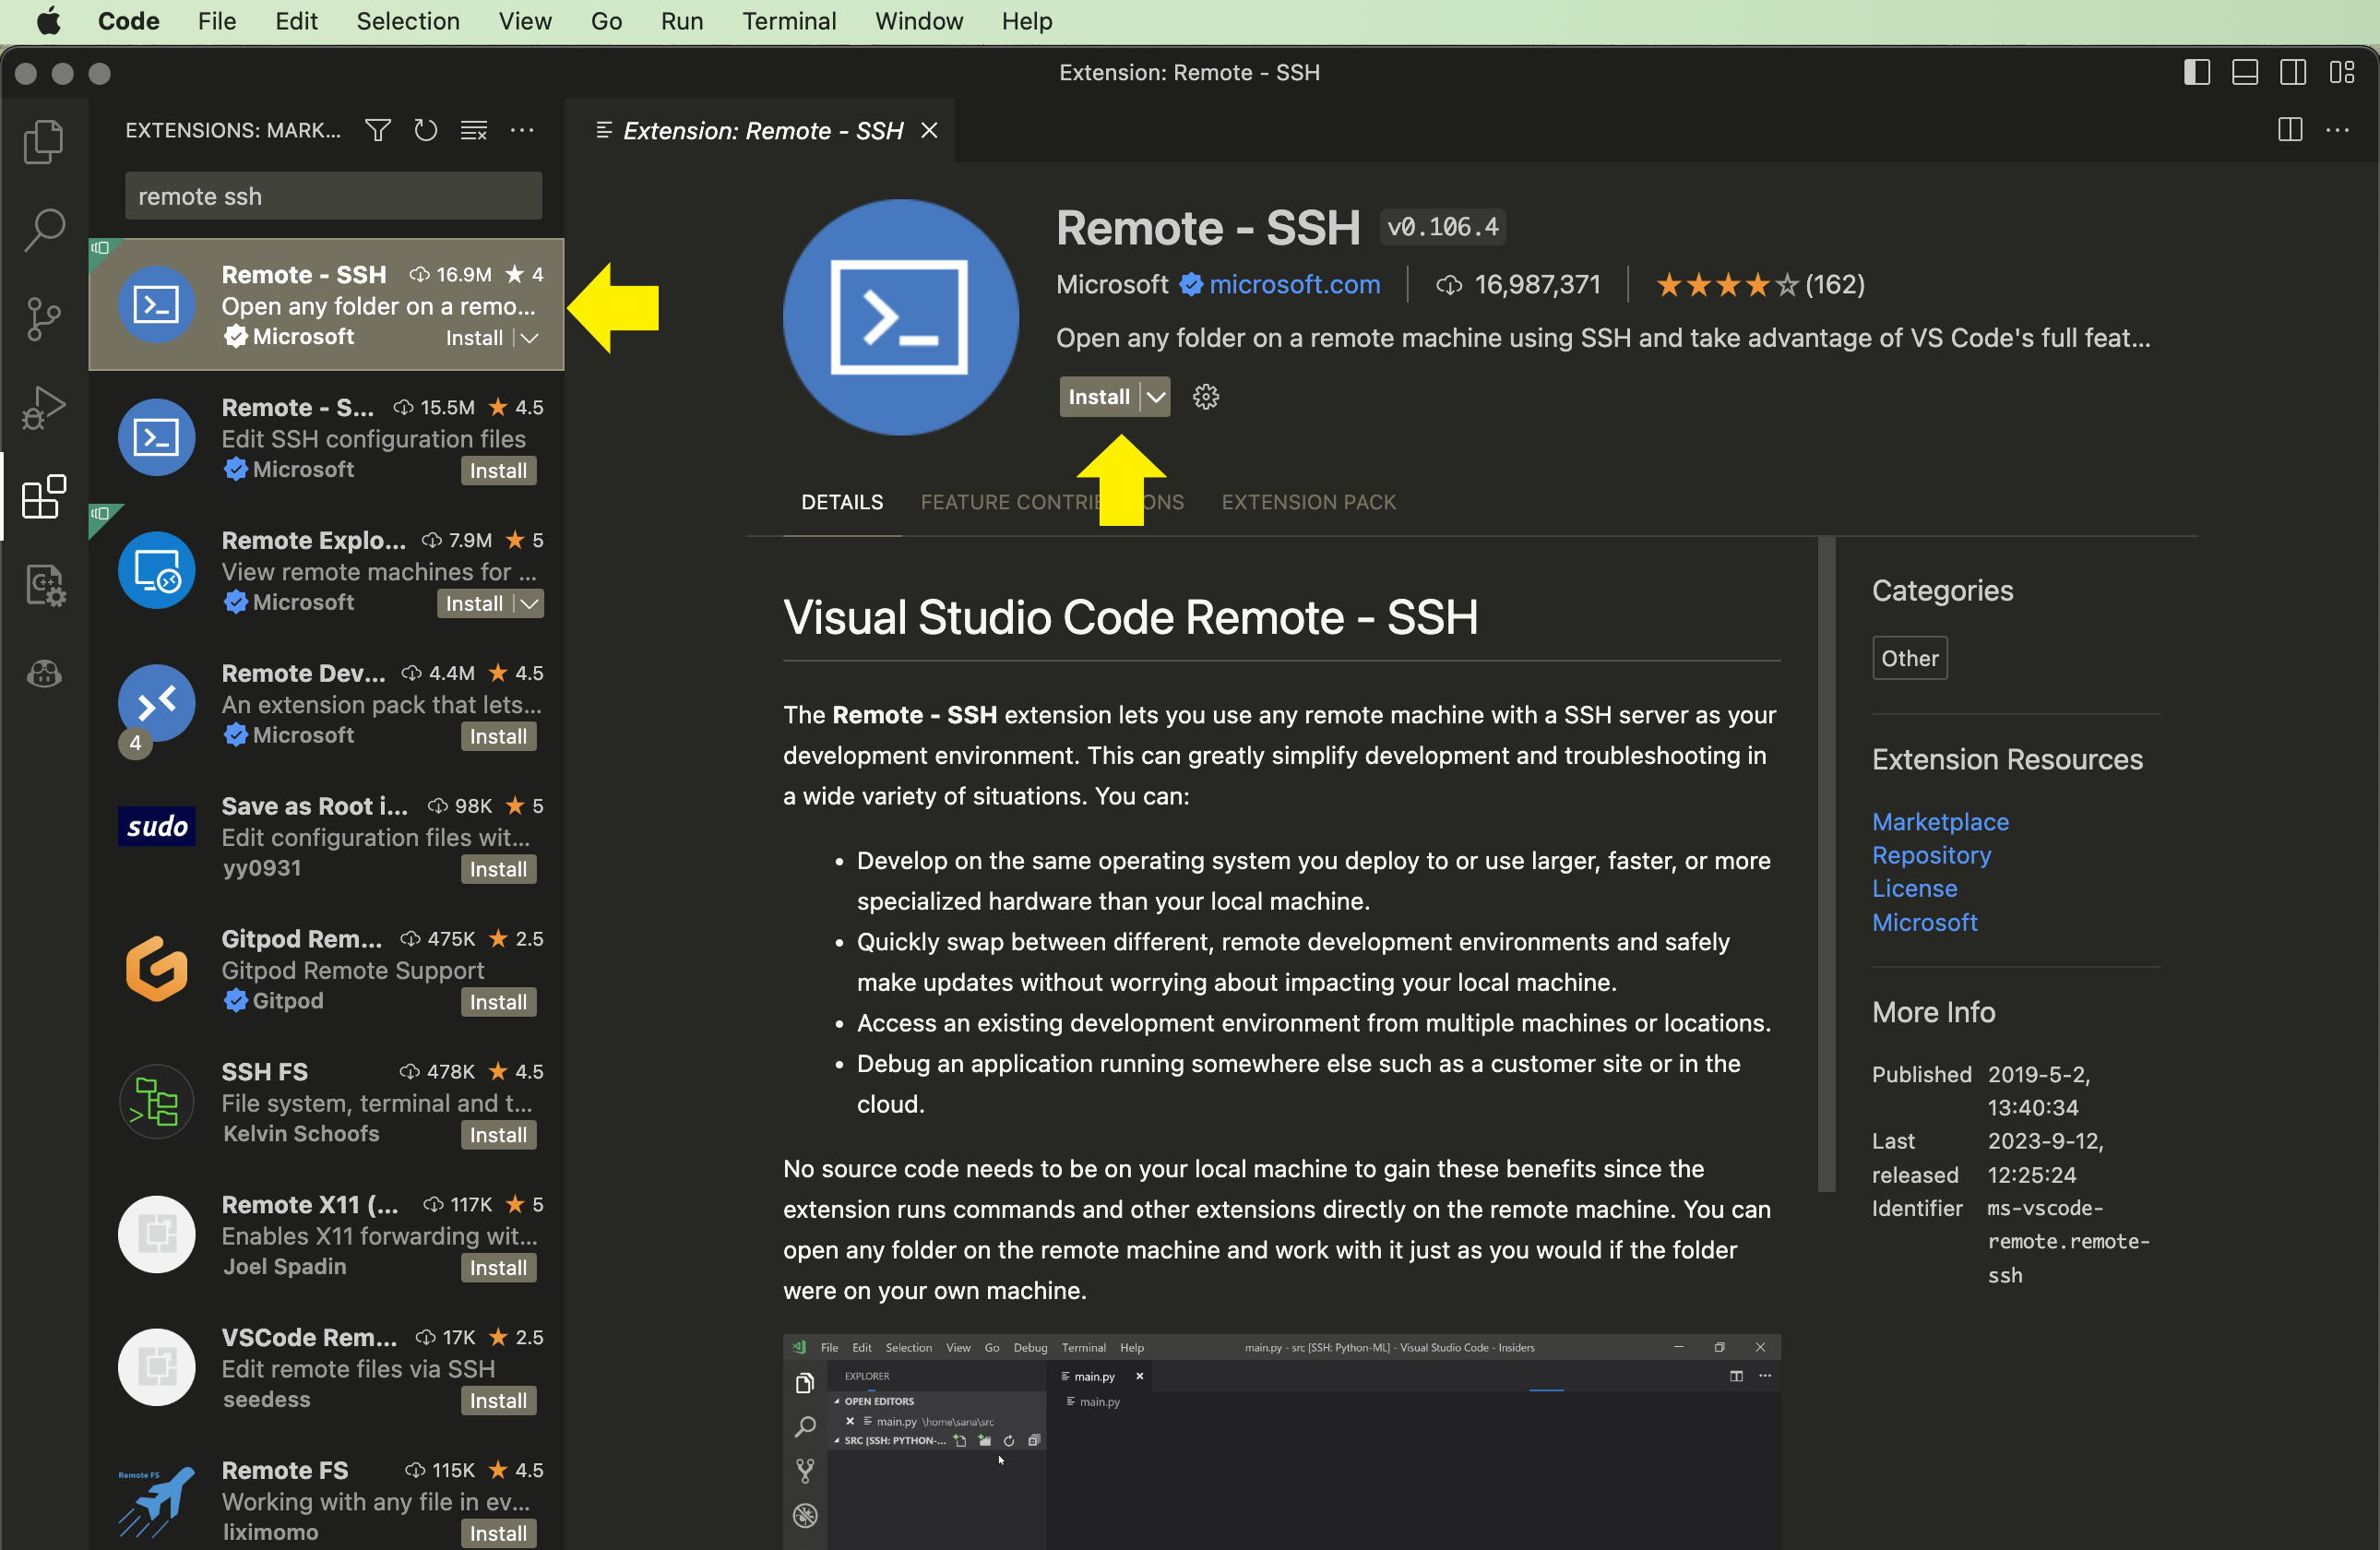
Task: Click the Gitpod Remote extension icon
Action: pos(156,969)
